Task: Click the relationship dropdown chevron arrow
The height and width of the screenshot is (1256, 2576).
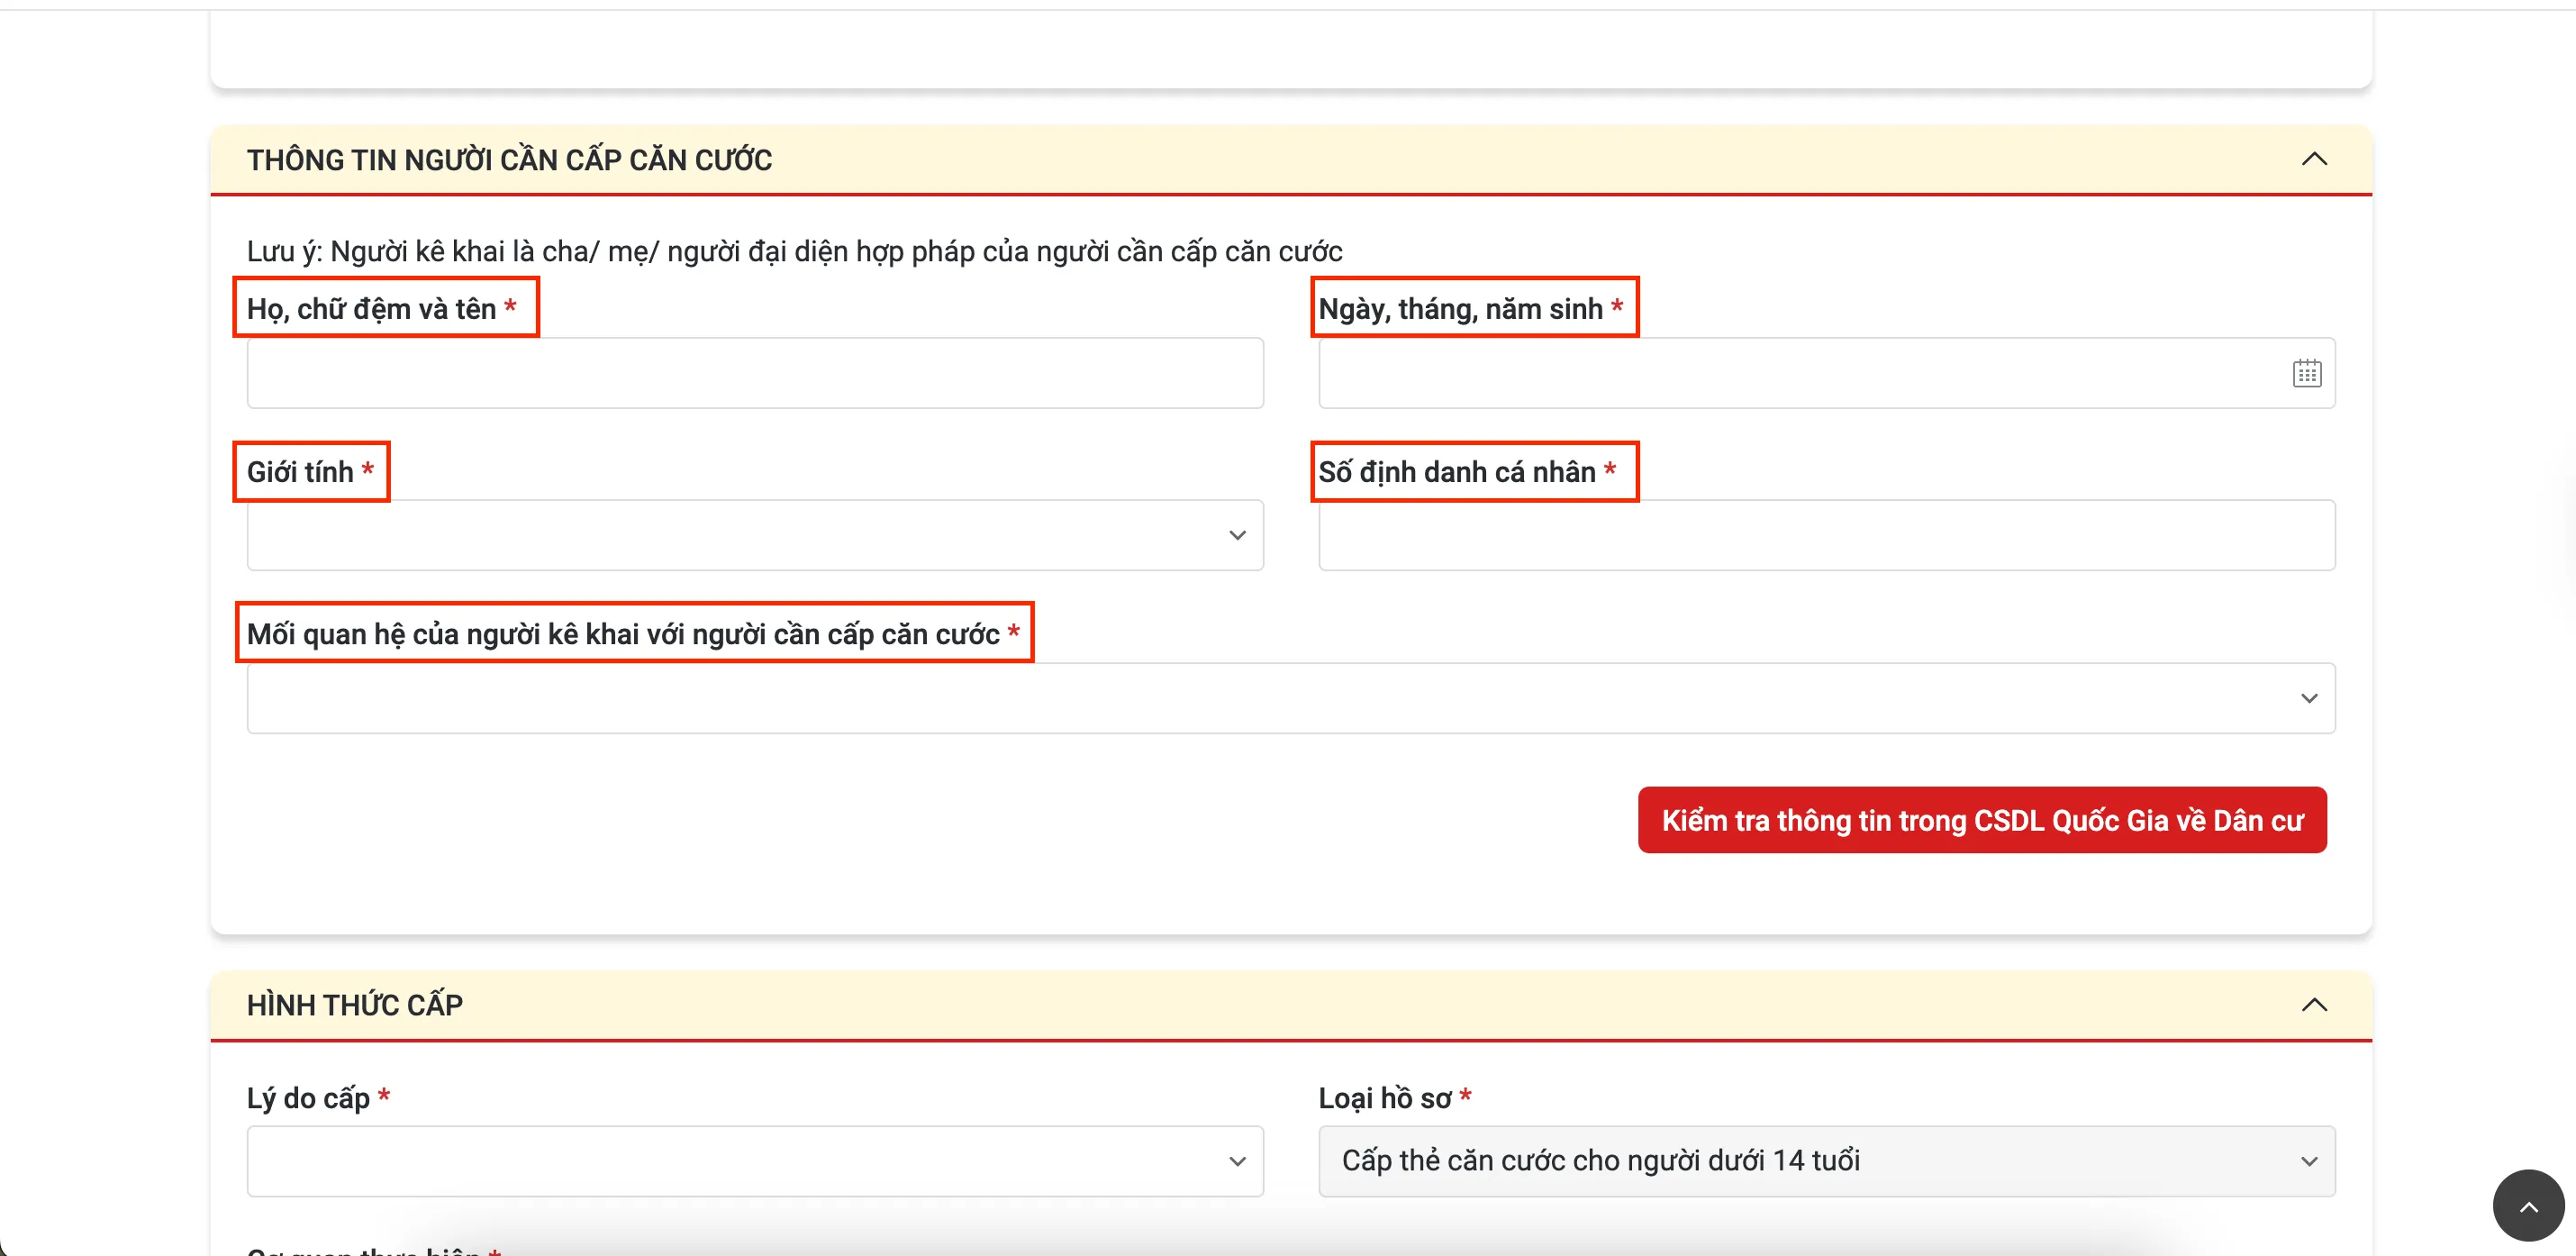Action: pyautogui.click(x=2308, y=698)
